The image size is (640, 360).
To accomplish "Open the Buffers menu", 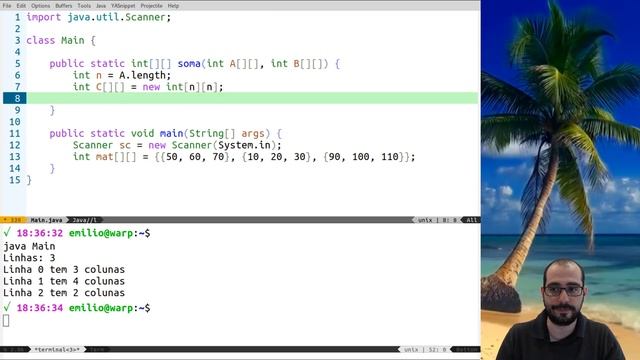I will coord(63,6).
